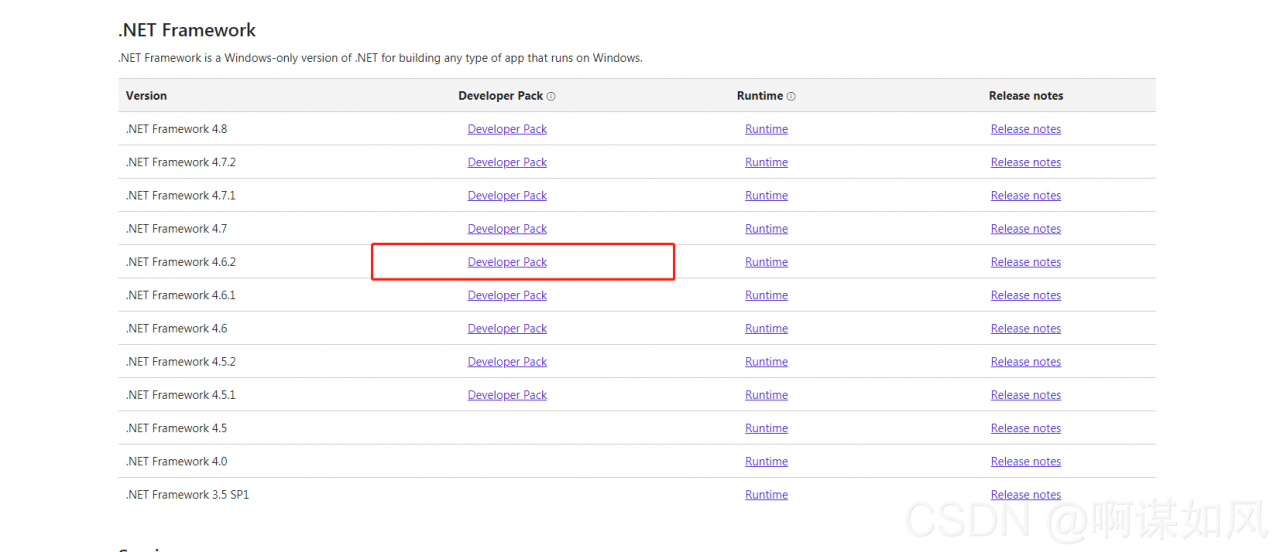Click the 'Developer Pack' column header text
1280x552 pixels.
click(500, 96)
